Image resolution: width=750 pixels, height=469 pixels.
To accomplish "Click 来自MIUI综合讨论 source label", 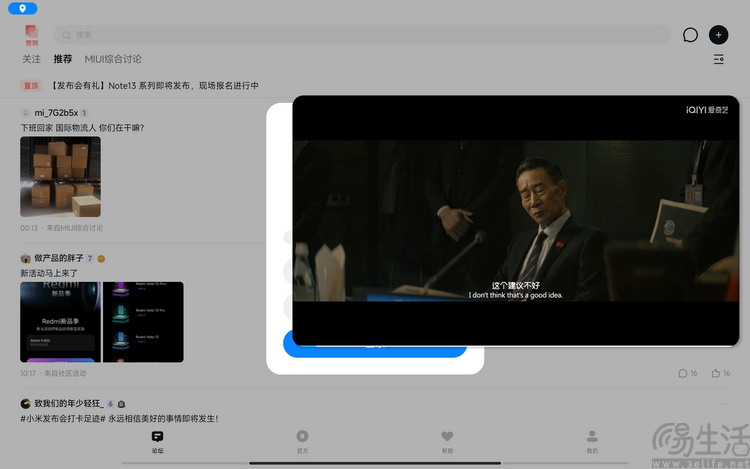I will [75, 228].
